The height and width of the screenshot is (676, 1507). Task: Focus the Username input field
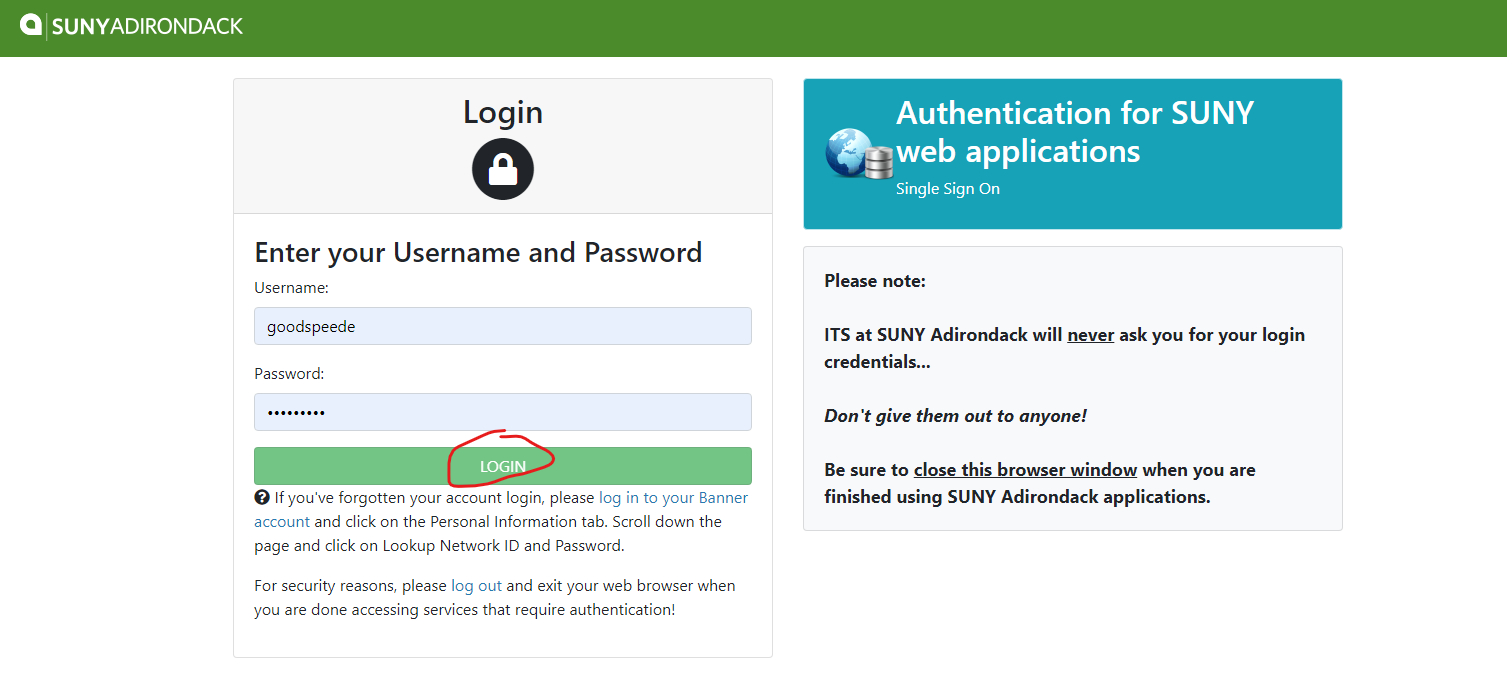coord(503,326)
